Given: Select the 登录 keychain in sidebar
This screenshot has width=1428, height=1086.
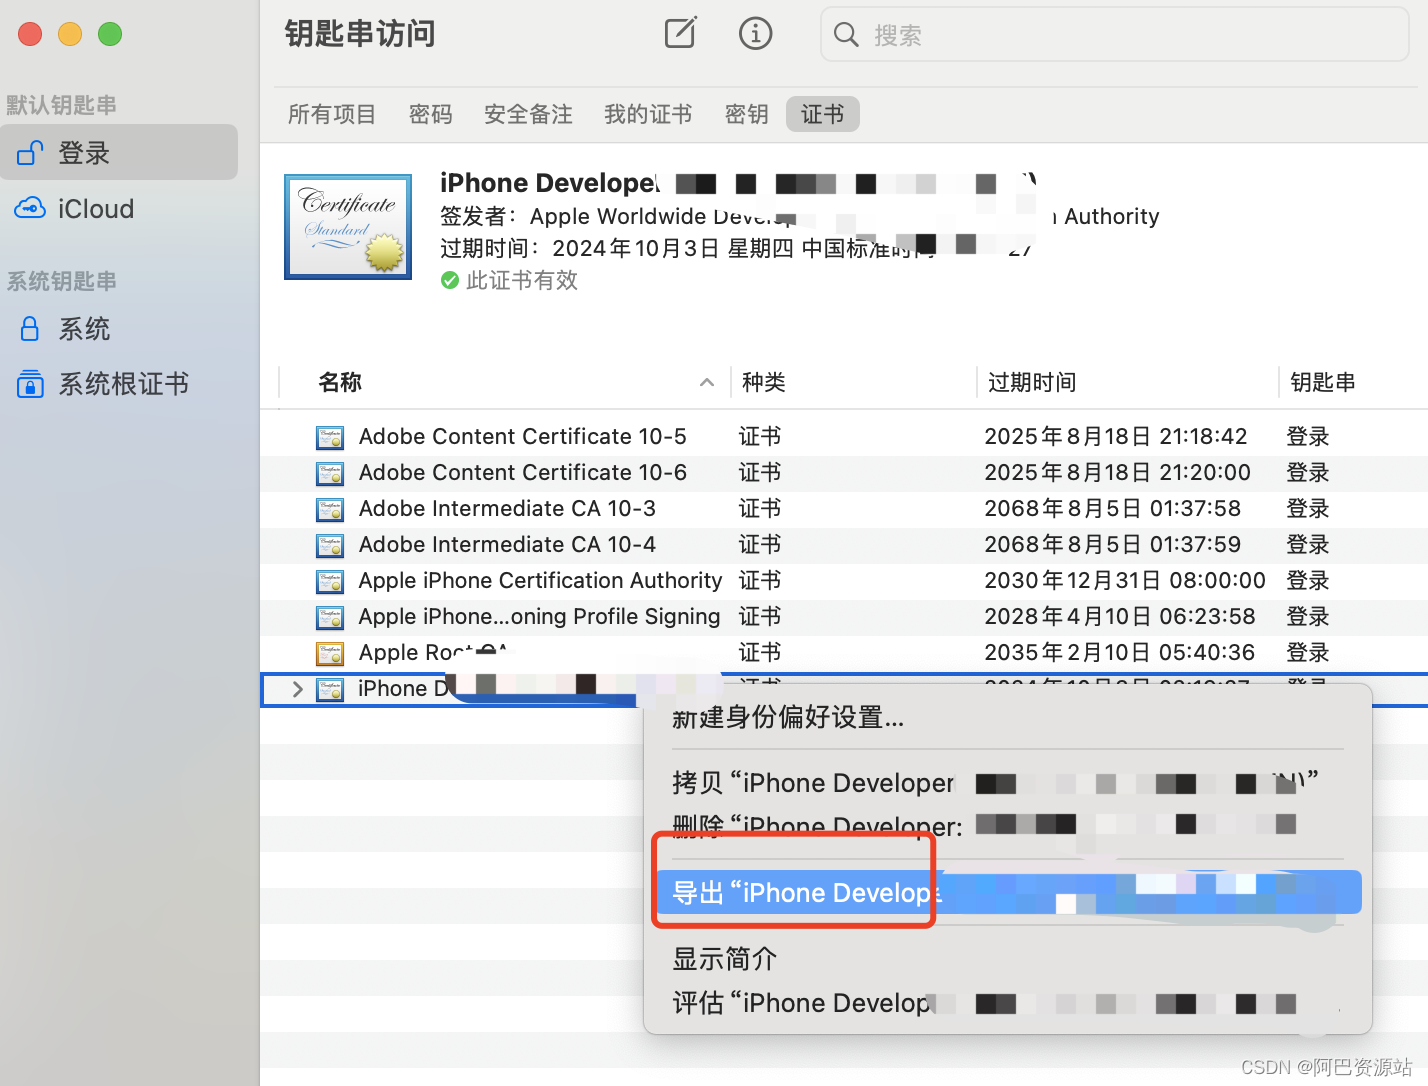Looking at the screenshot, I should [119, 153].
